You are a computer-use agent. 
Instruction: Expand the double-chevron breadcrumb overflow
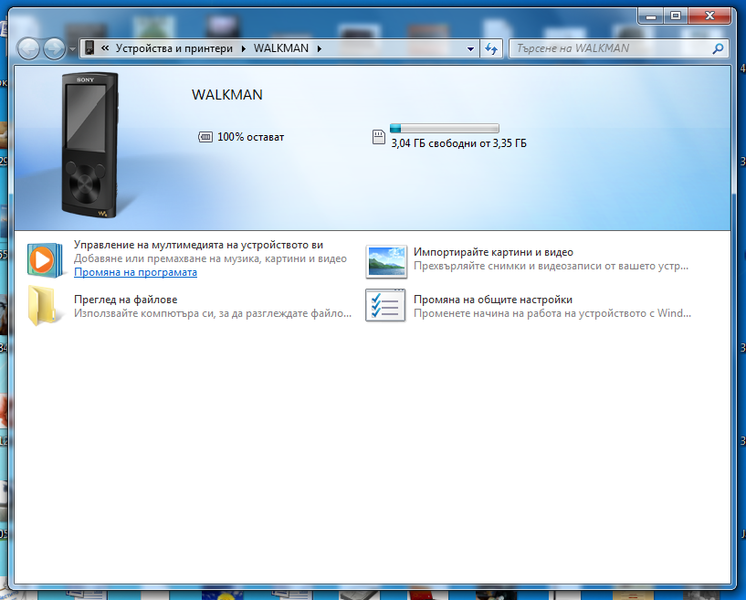[x=105, y=48]
